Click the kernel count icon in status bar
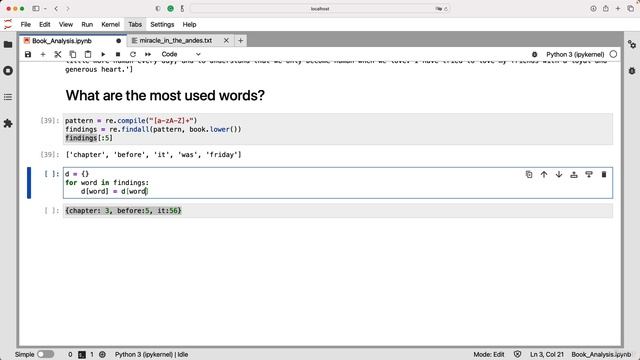This screenshot has width=640, height=360. coord(102,354)
